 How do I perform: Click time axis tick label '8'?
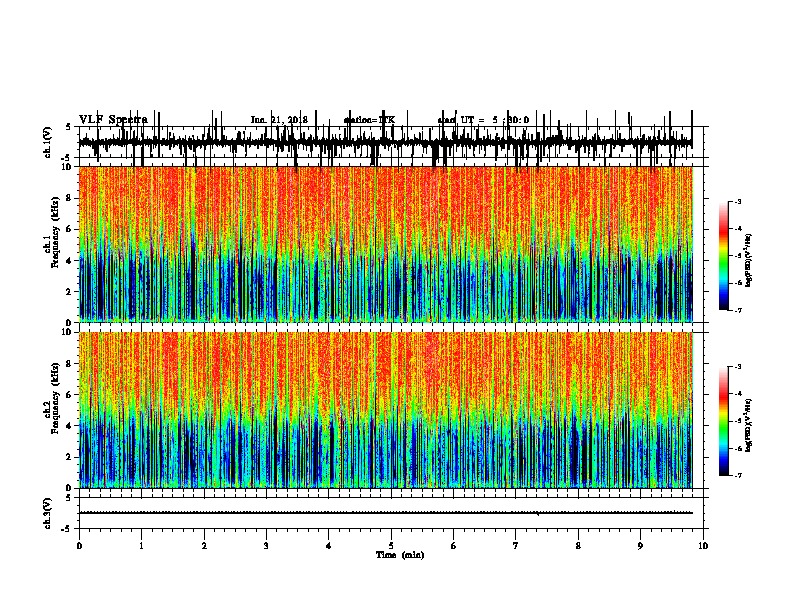(578, 546)
